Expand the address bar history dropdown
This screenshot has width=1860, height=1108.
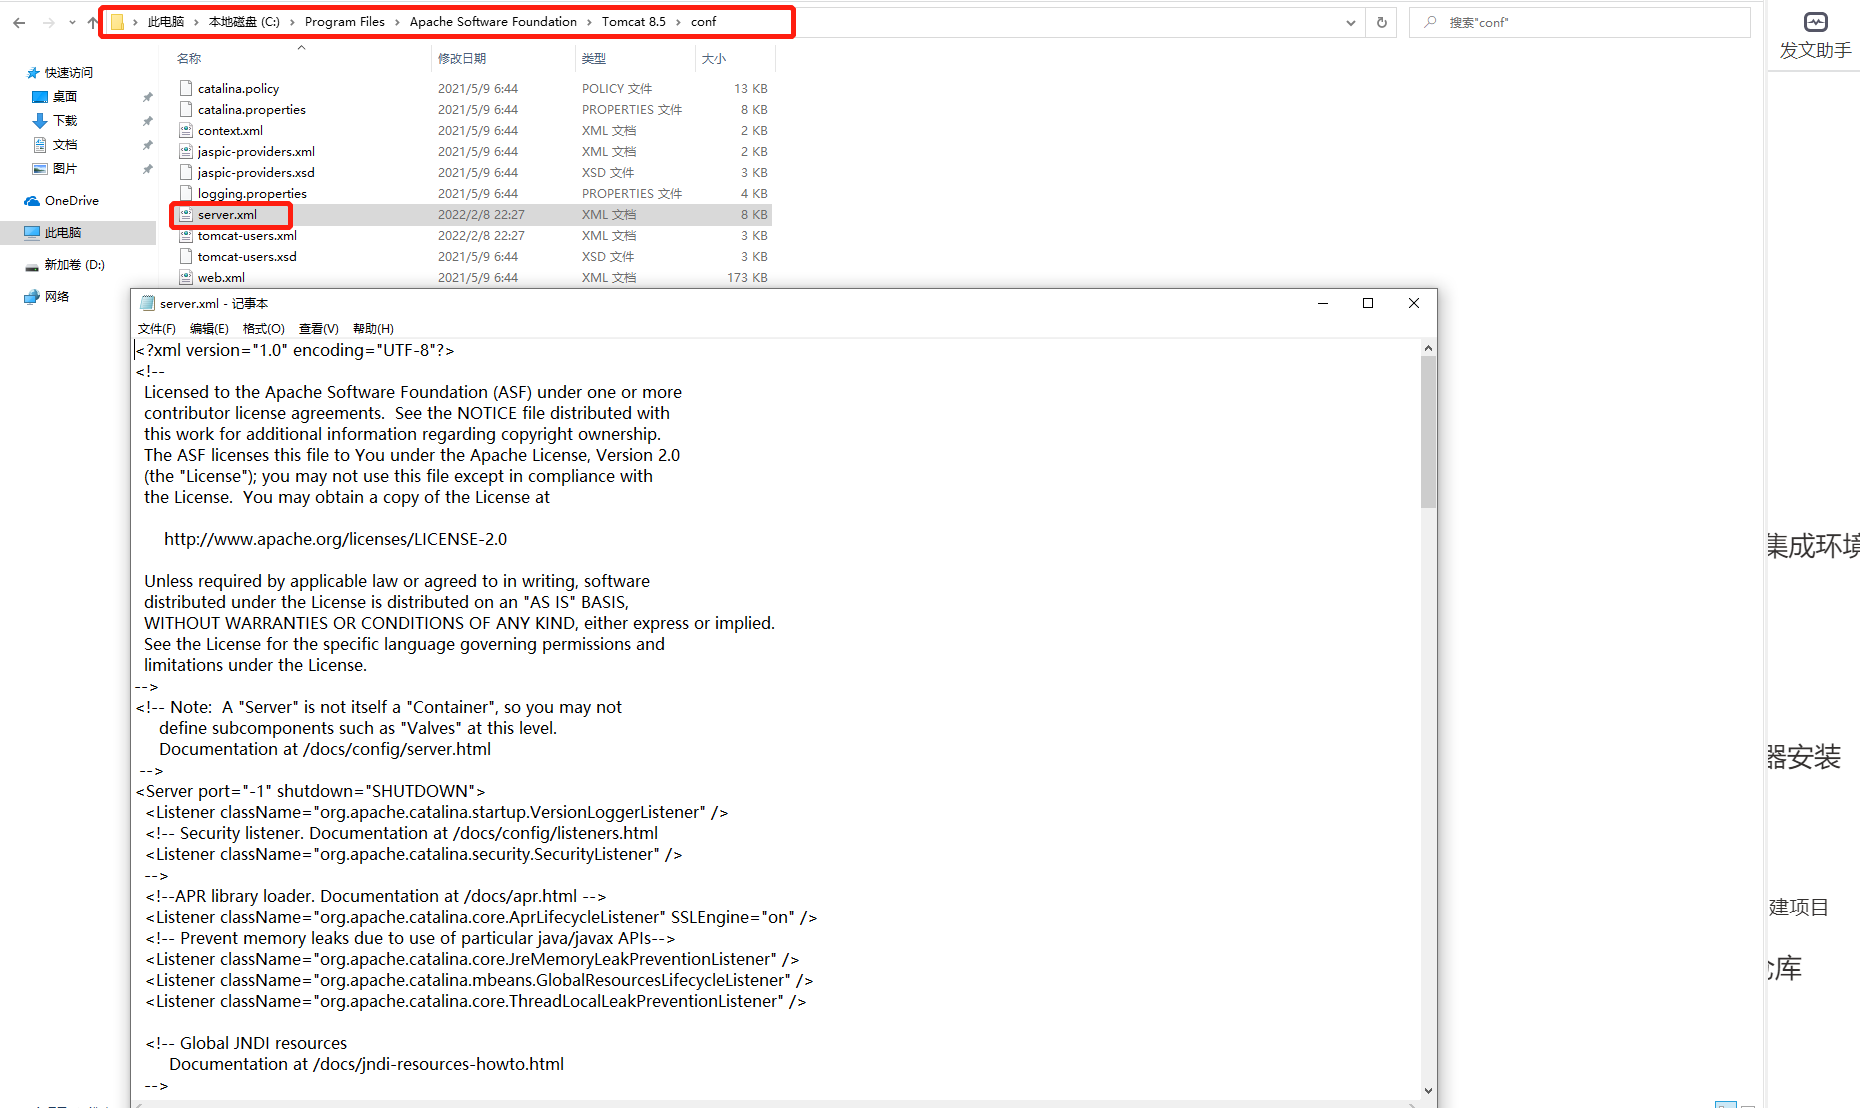click(x=1351, y=22)
